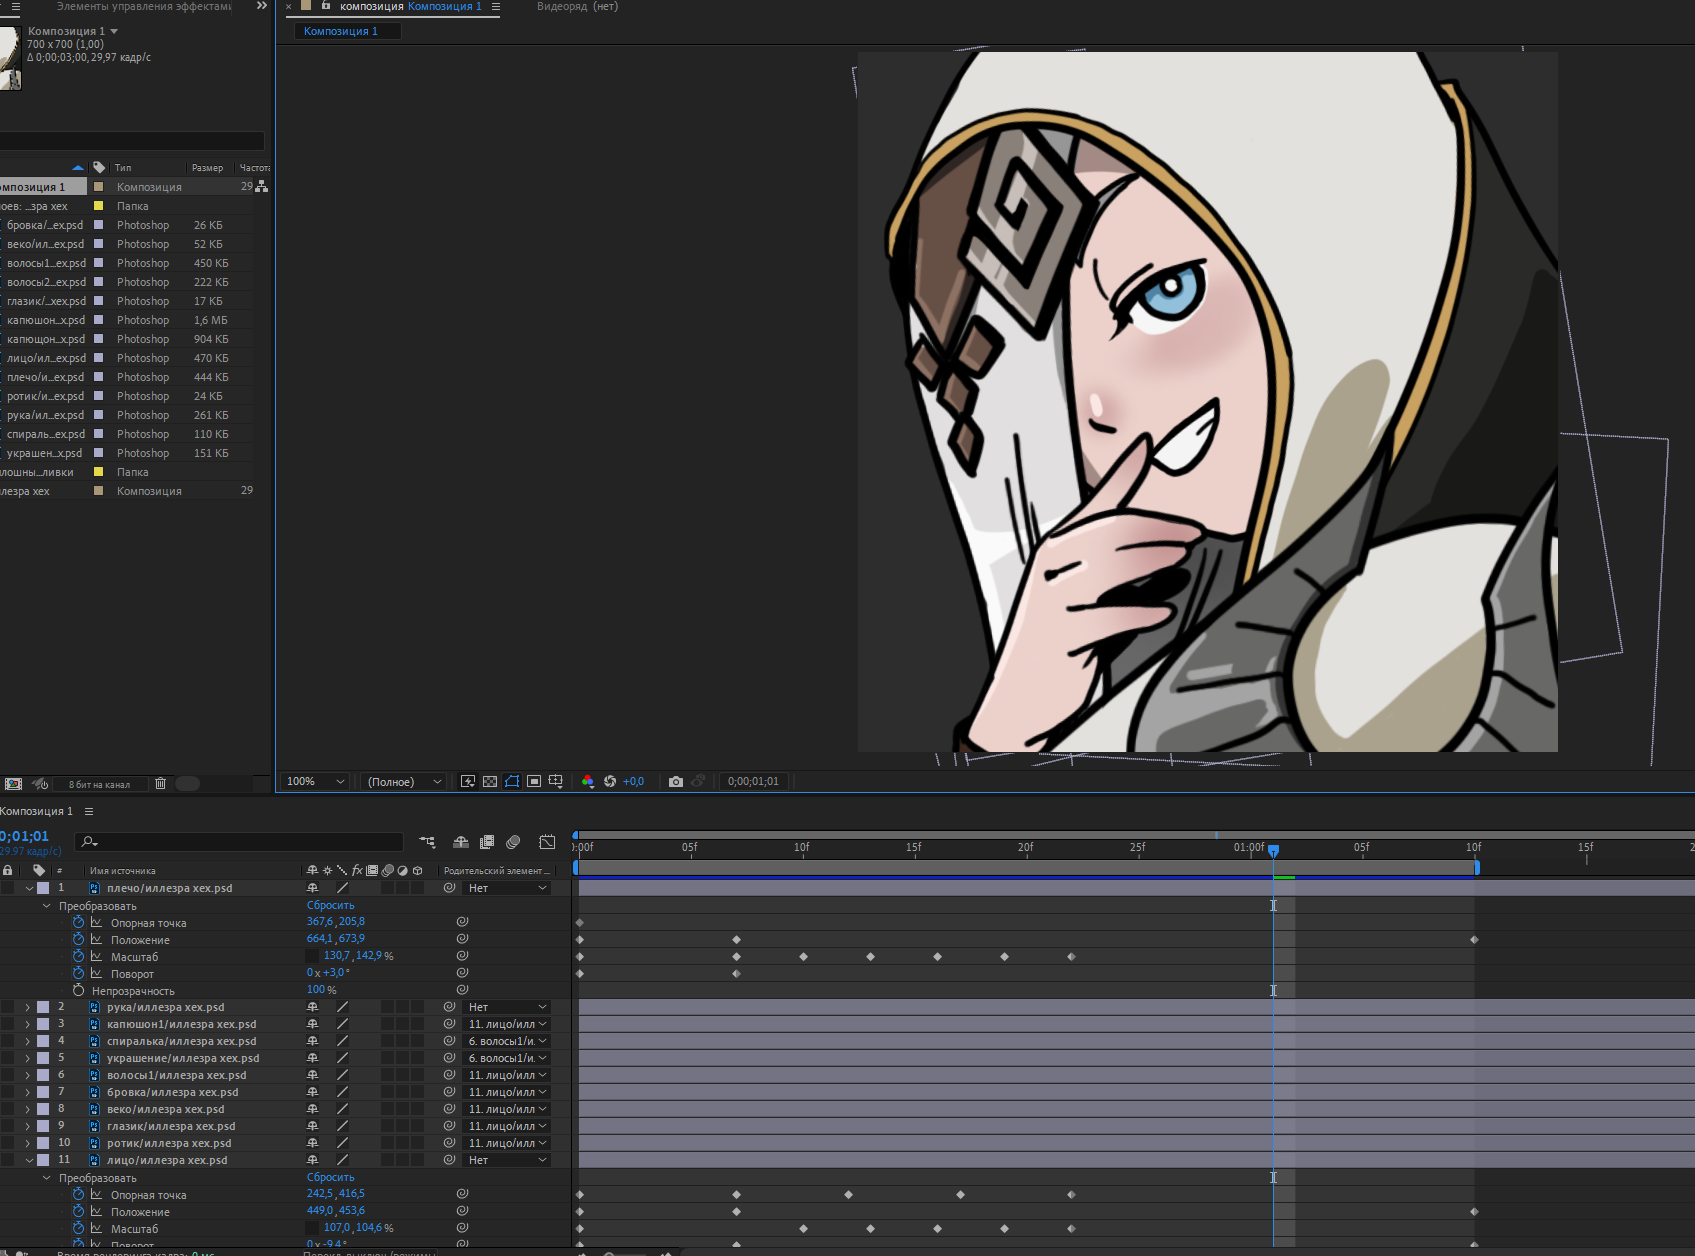The width and height of the screenshot is (1695, 1256).
Task: Switch to Видеоряд (нет) panel tab
Action: coord(577,6)
